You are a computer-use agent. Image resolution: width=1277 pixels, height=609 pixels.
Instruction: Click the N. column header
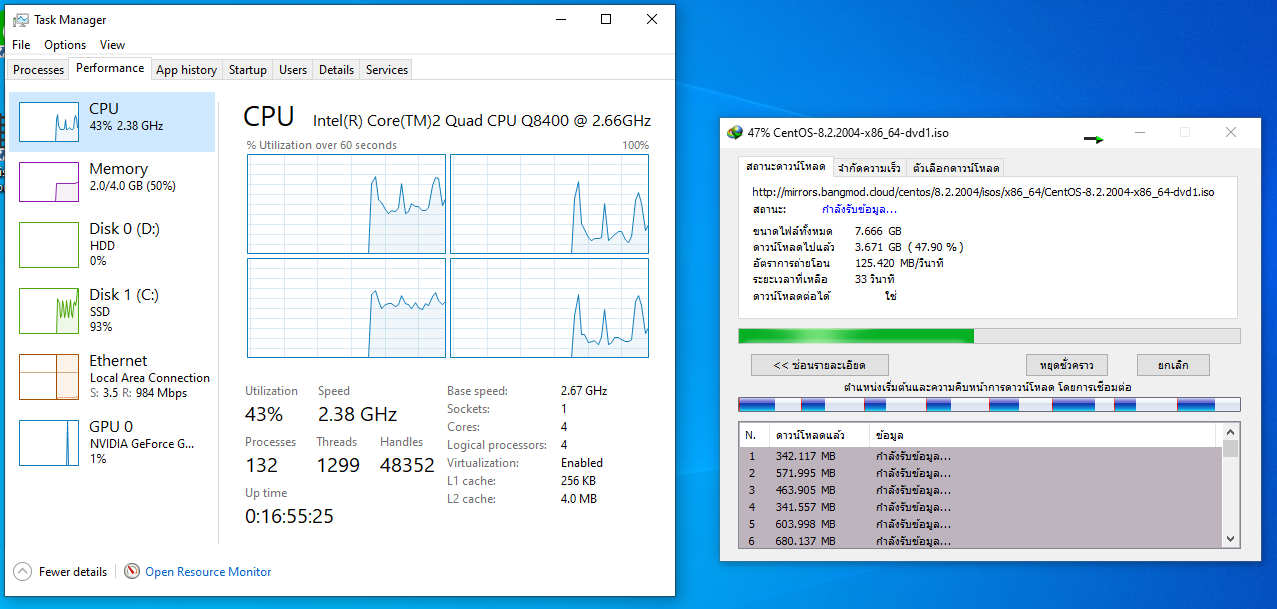[x=753, y=435]
